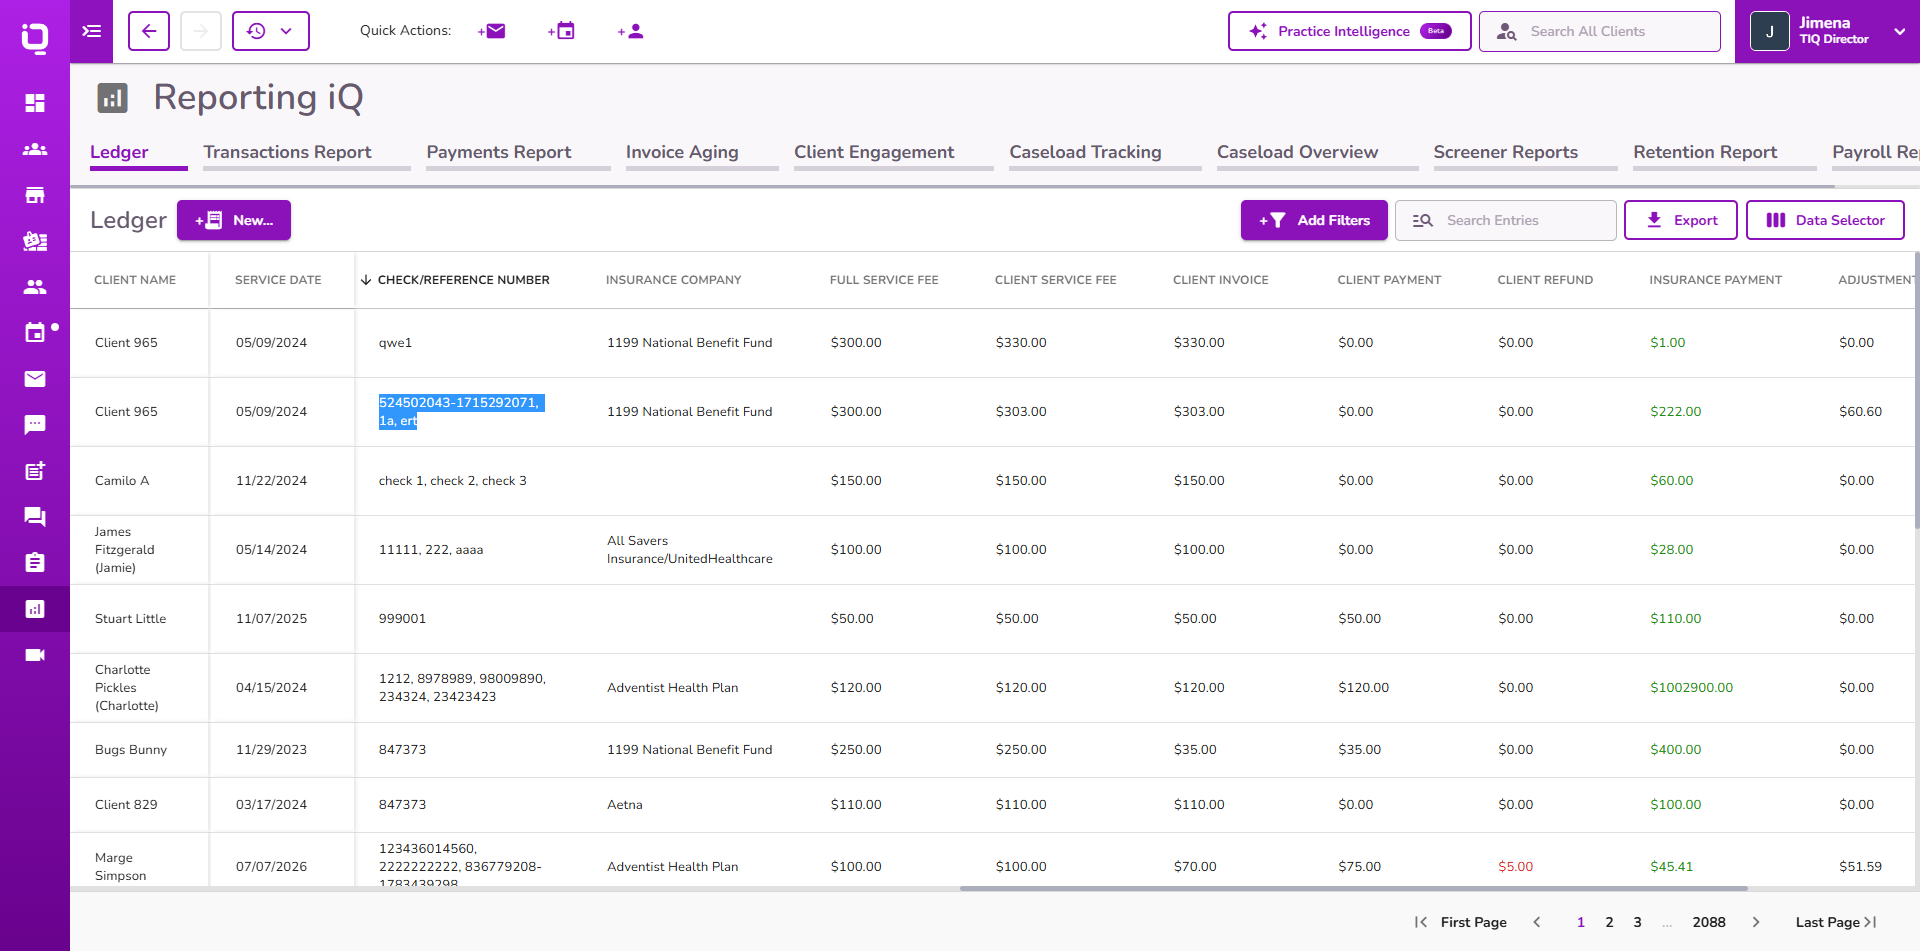Click the quick action add client icon
The width and height of the screenshot is (1920, 952).
[x=631, y=31]
